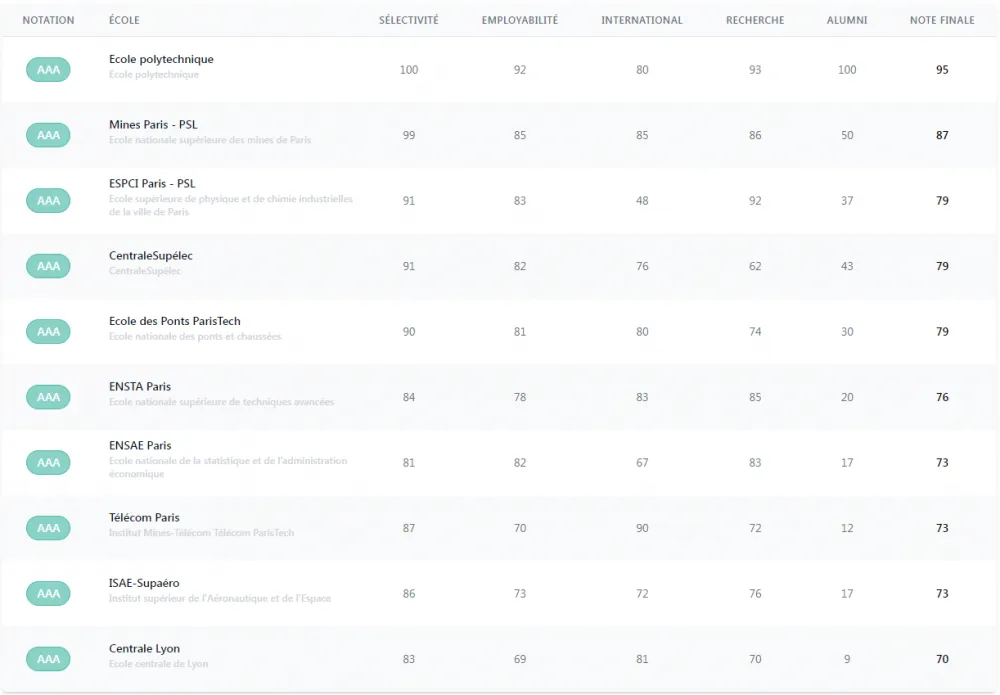1000x695 pixels.
Task: Click the ALUMNI column header
Action: pos(846,19)
